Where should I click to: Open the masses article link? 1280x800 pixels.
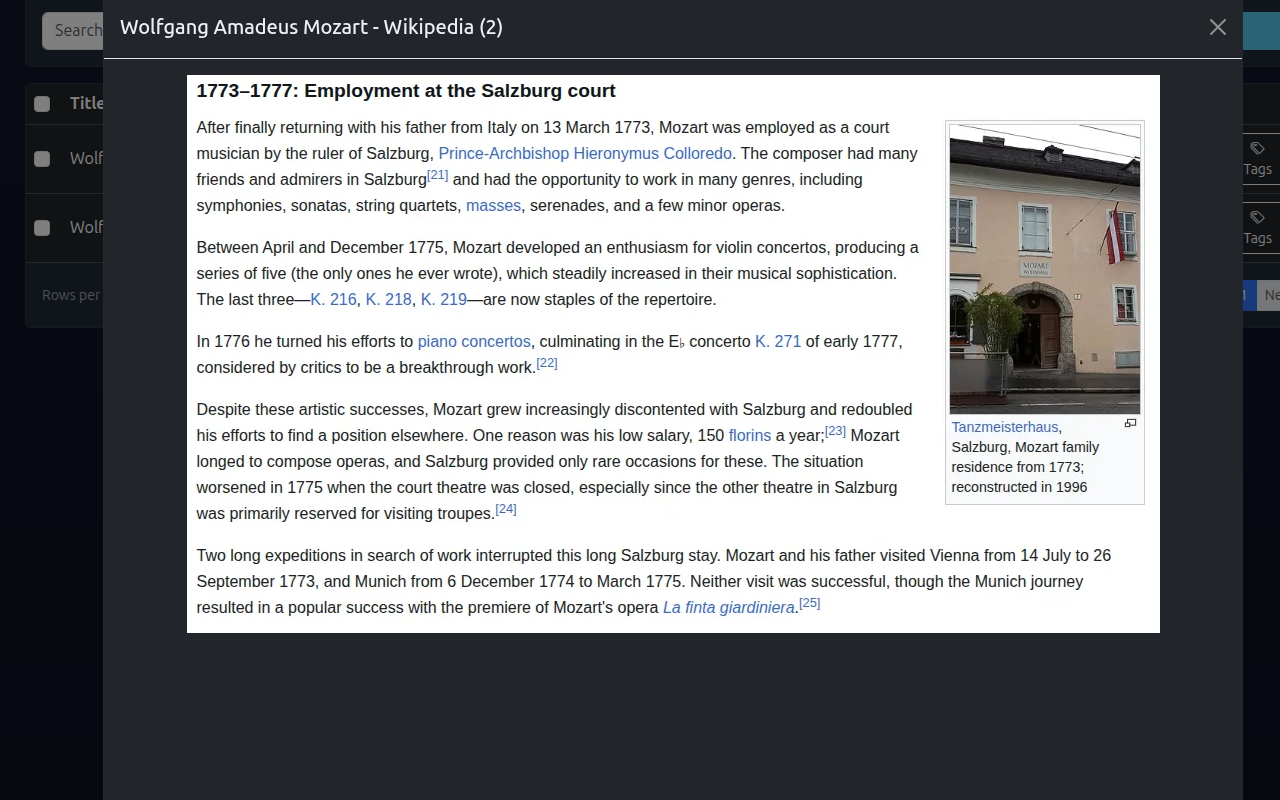tap(493, 205)
